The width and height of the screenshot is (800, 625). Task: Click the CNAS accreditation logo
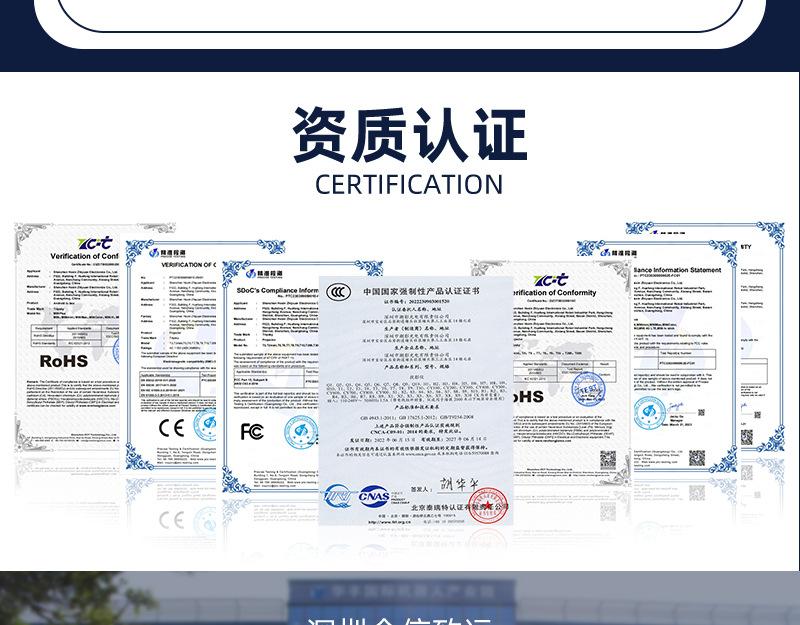point(374,496)
